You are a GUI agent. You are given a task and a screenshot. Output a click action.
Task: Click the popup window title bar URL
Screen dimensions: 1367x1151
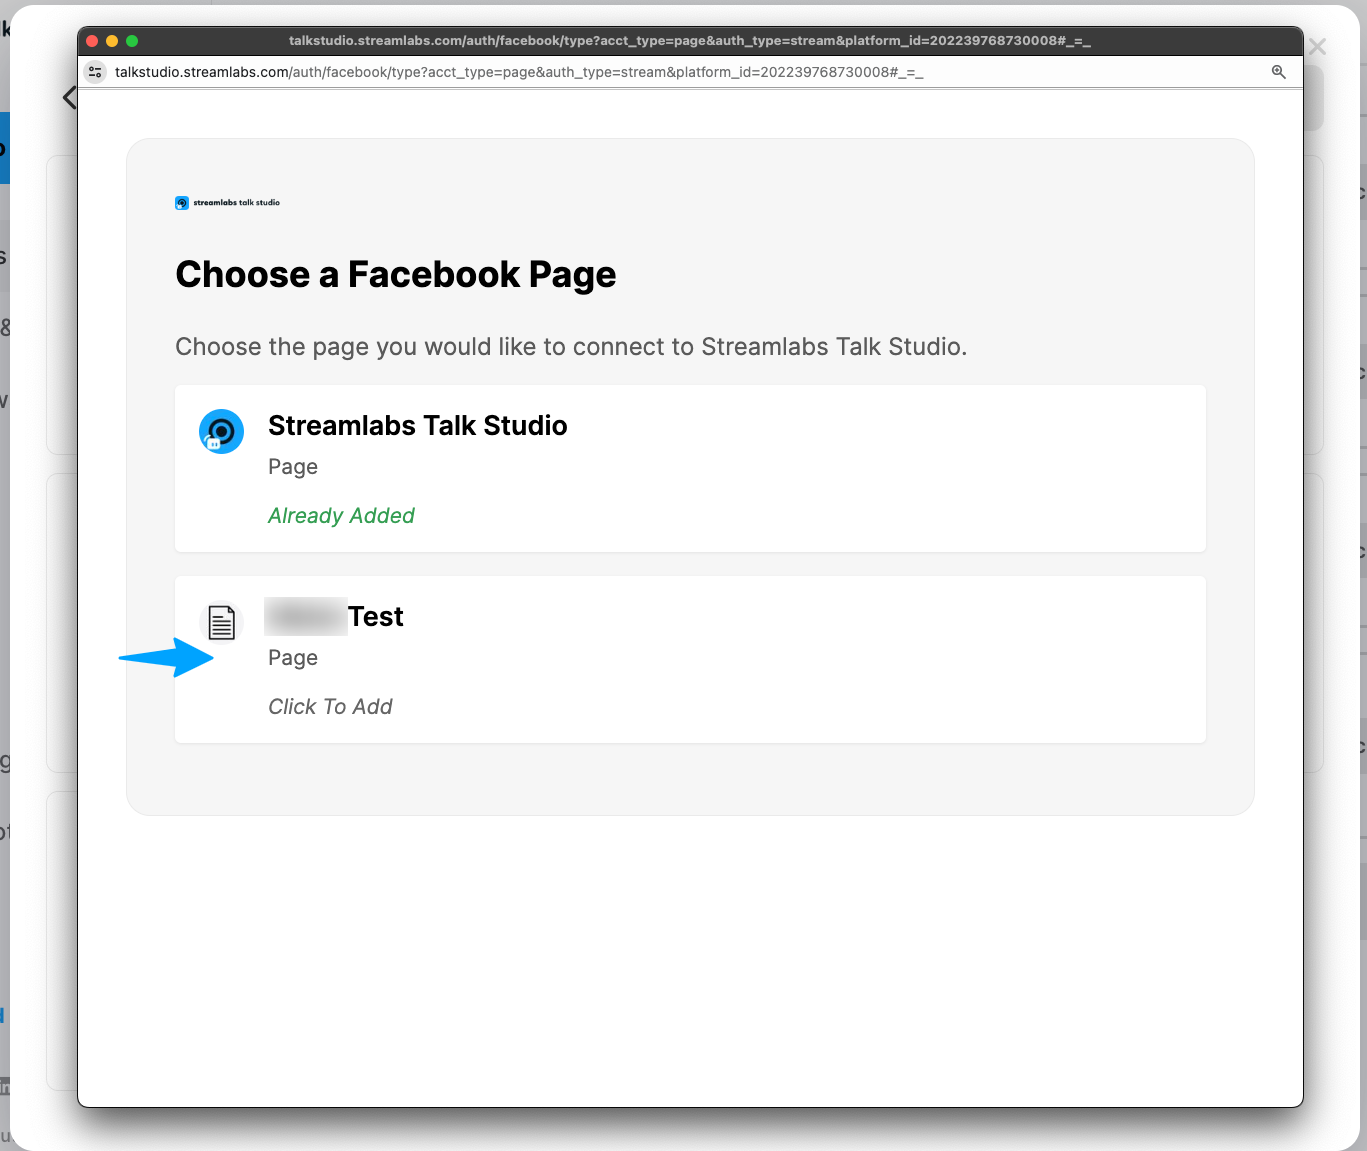point(689,41)
